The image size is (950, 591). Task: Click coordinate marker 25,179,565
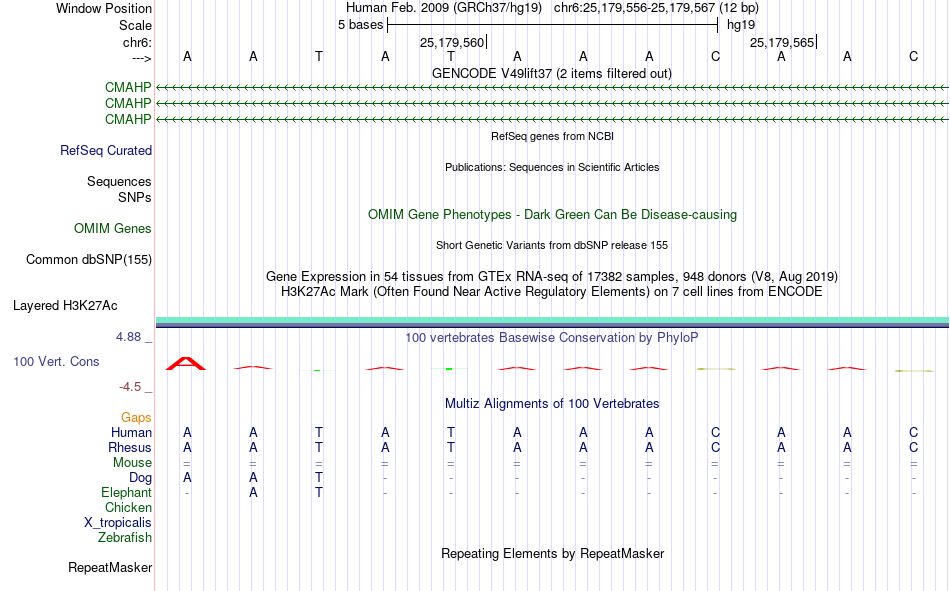782,42
